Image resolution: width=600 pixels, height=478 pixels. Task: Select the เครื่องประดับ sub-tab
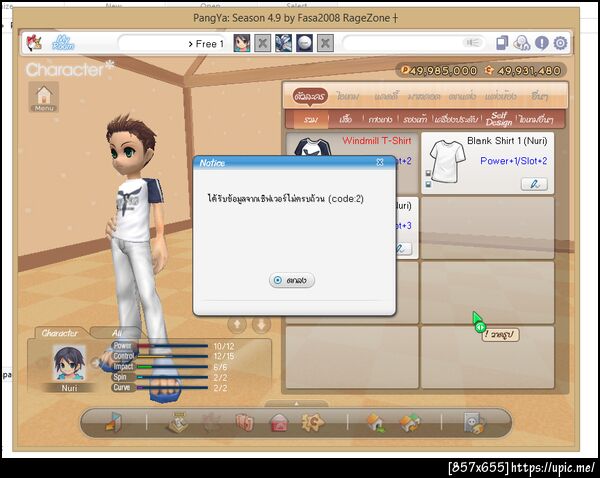[456, 119]
